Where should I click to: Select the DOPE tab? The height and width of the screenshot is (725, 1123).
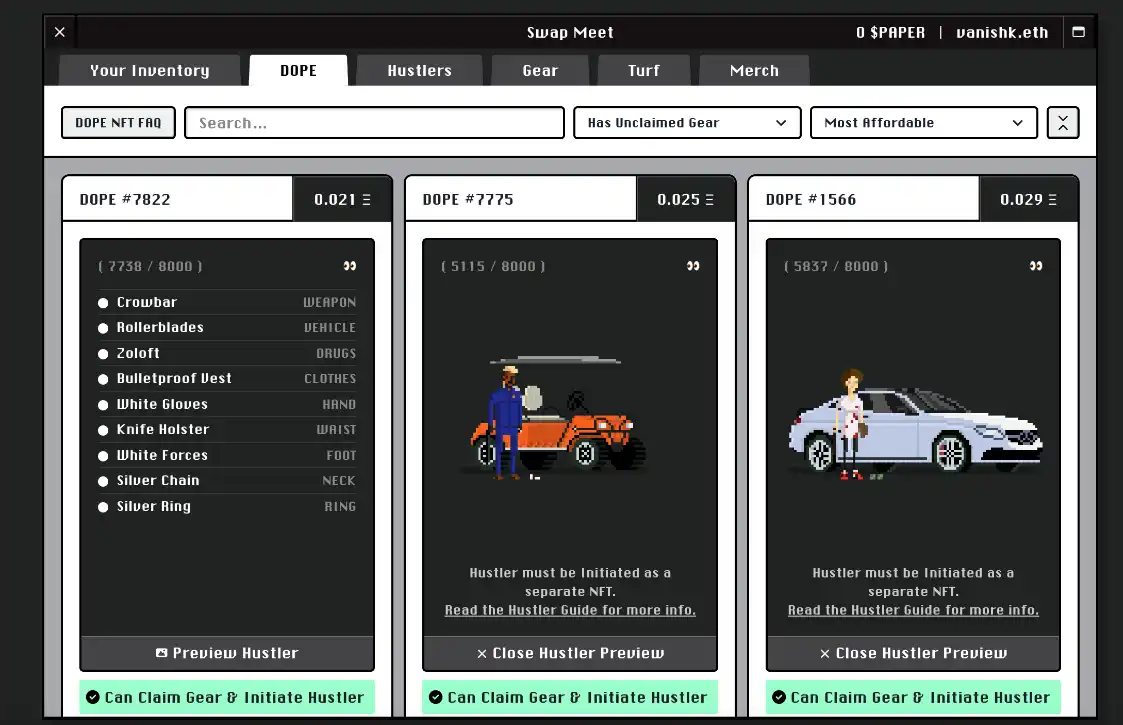pos(299,70)
